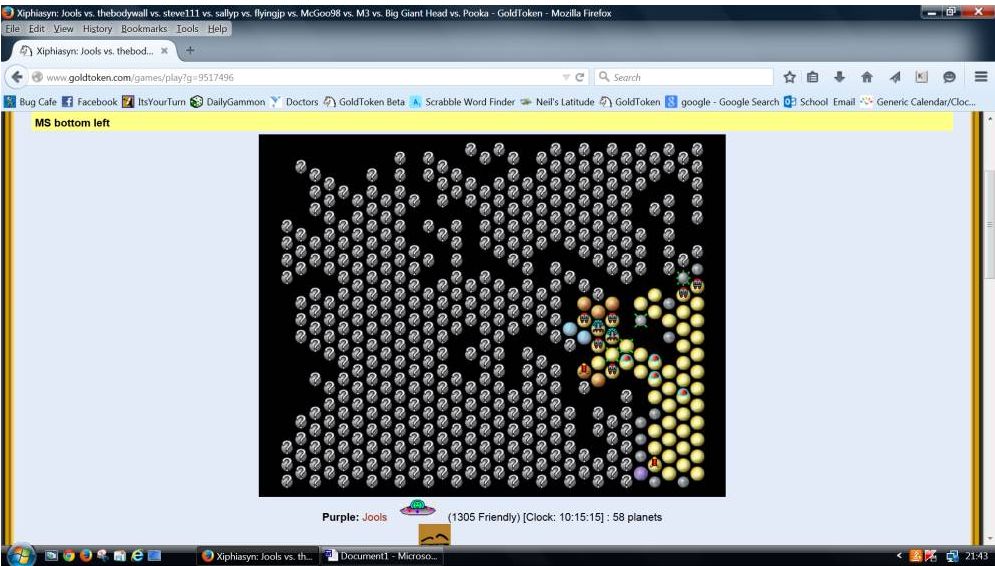Bookmark this page with the star icon
995x566 pixels.
[x=789, y=77]
